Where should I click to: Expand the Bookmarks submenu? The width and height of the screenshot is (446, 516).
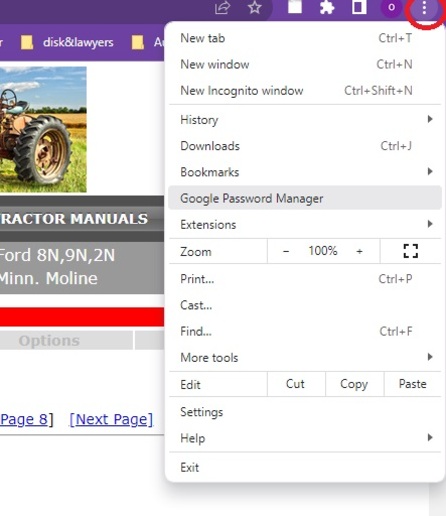(305, 172)
